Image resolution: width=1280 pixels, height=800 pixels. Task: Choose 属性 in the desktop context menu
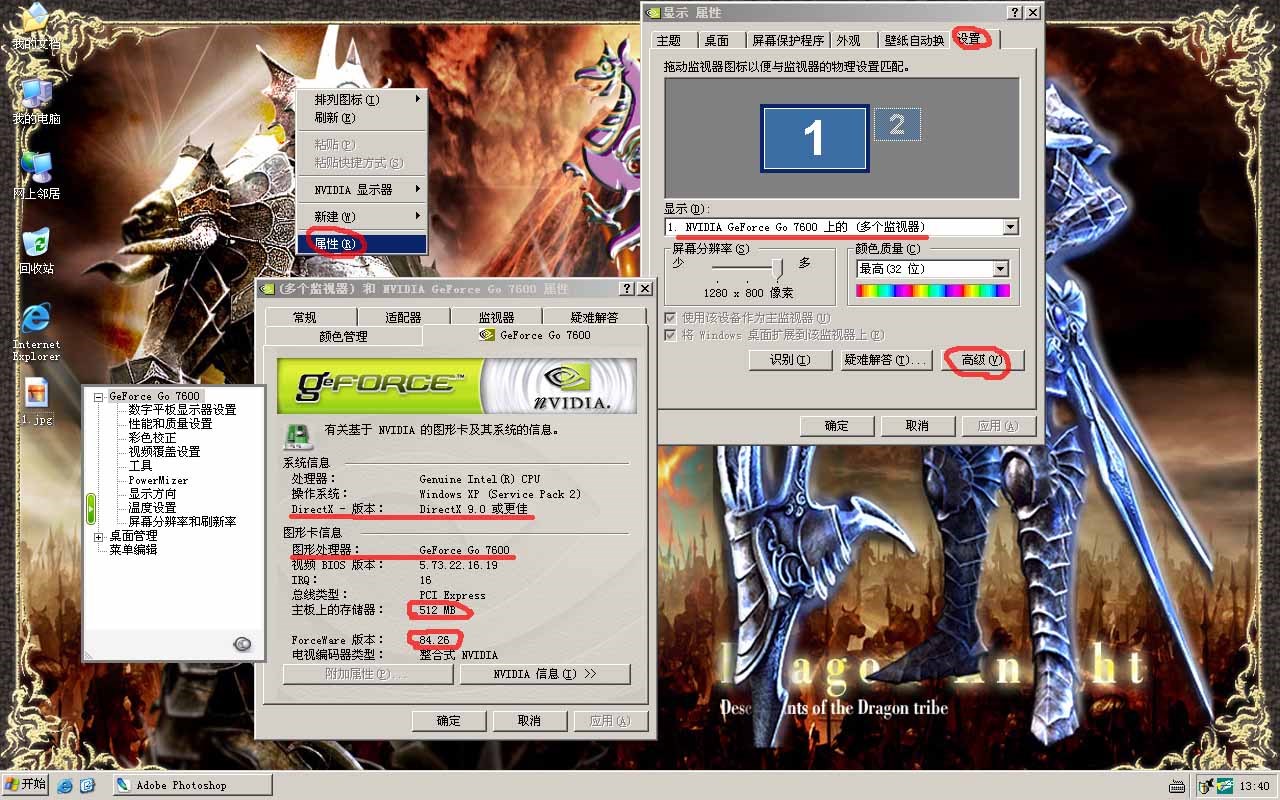pyautogui.click(x=362, y=243)
